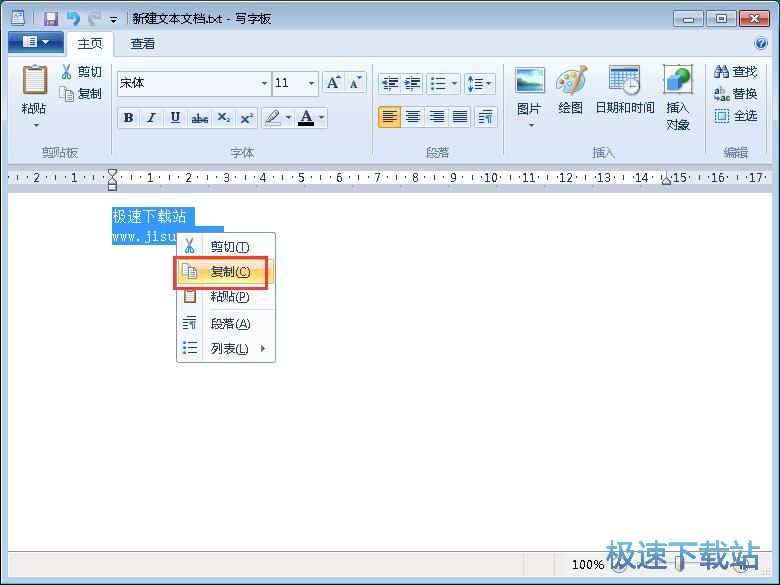The width and height of the screenshot is (780, 585).
Task: Click the Redo arrow in title bar
Action: 95,19
